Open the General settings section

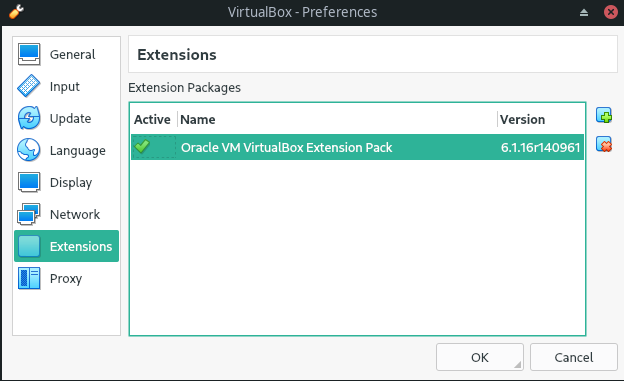coord(72,54)
